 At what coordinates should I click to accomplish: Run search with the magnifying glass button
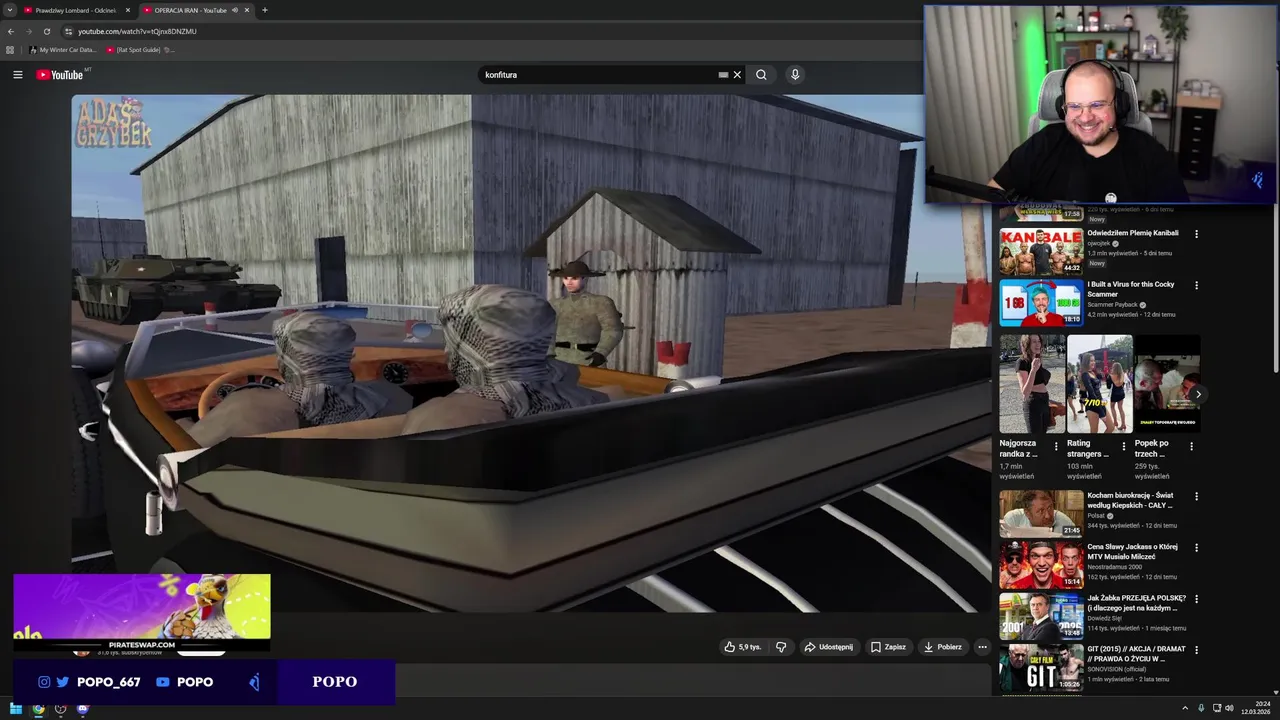click(x=761, y=75)
